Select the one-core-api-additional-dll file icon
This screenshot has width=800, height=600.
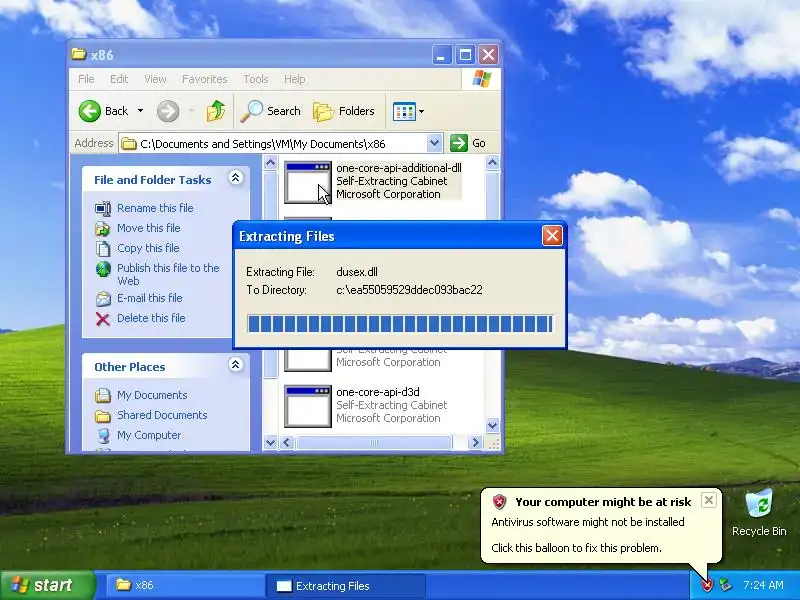tap(308, 182)
